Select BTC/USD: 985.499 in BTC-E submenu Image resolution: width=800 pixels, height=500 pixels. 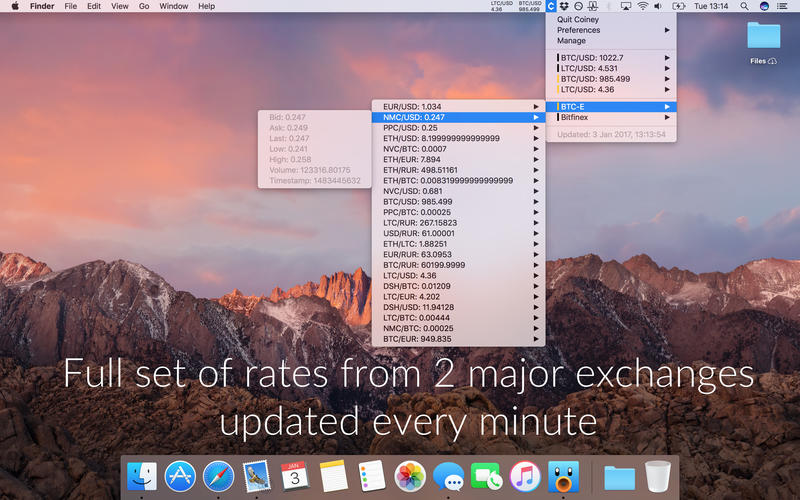pos(458,202)
